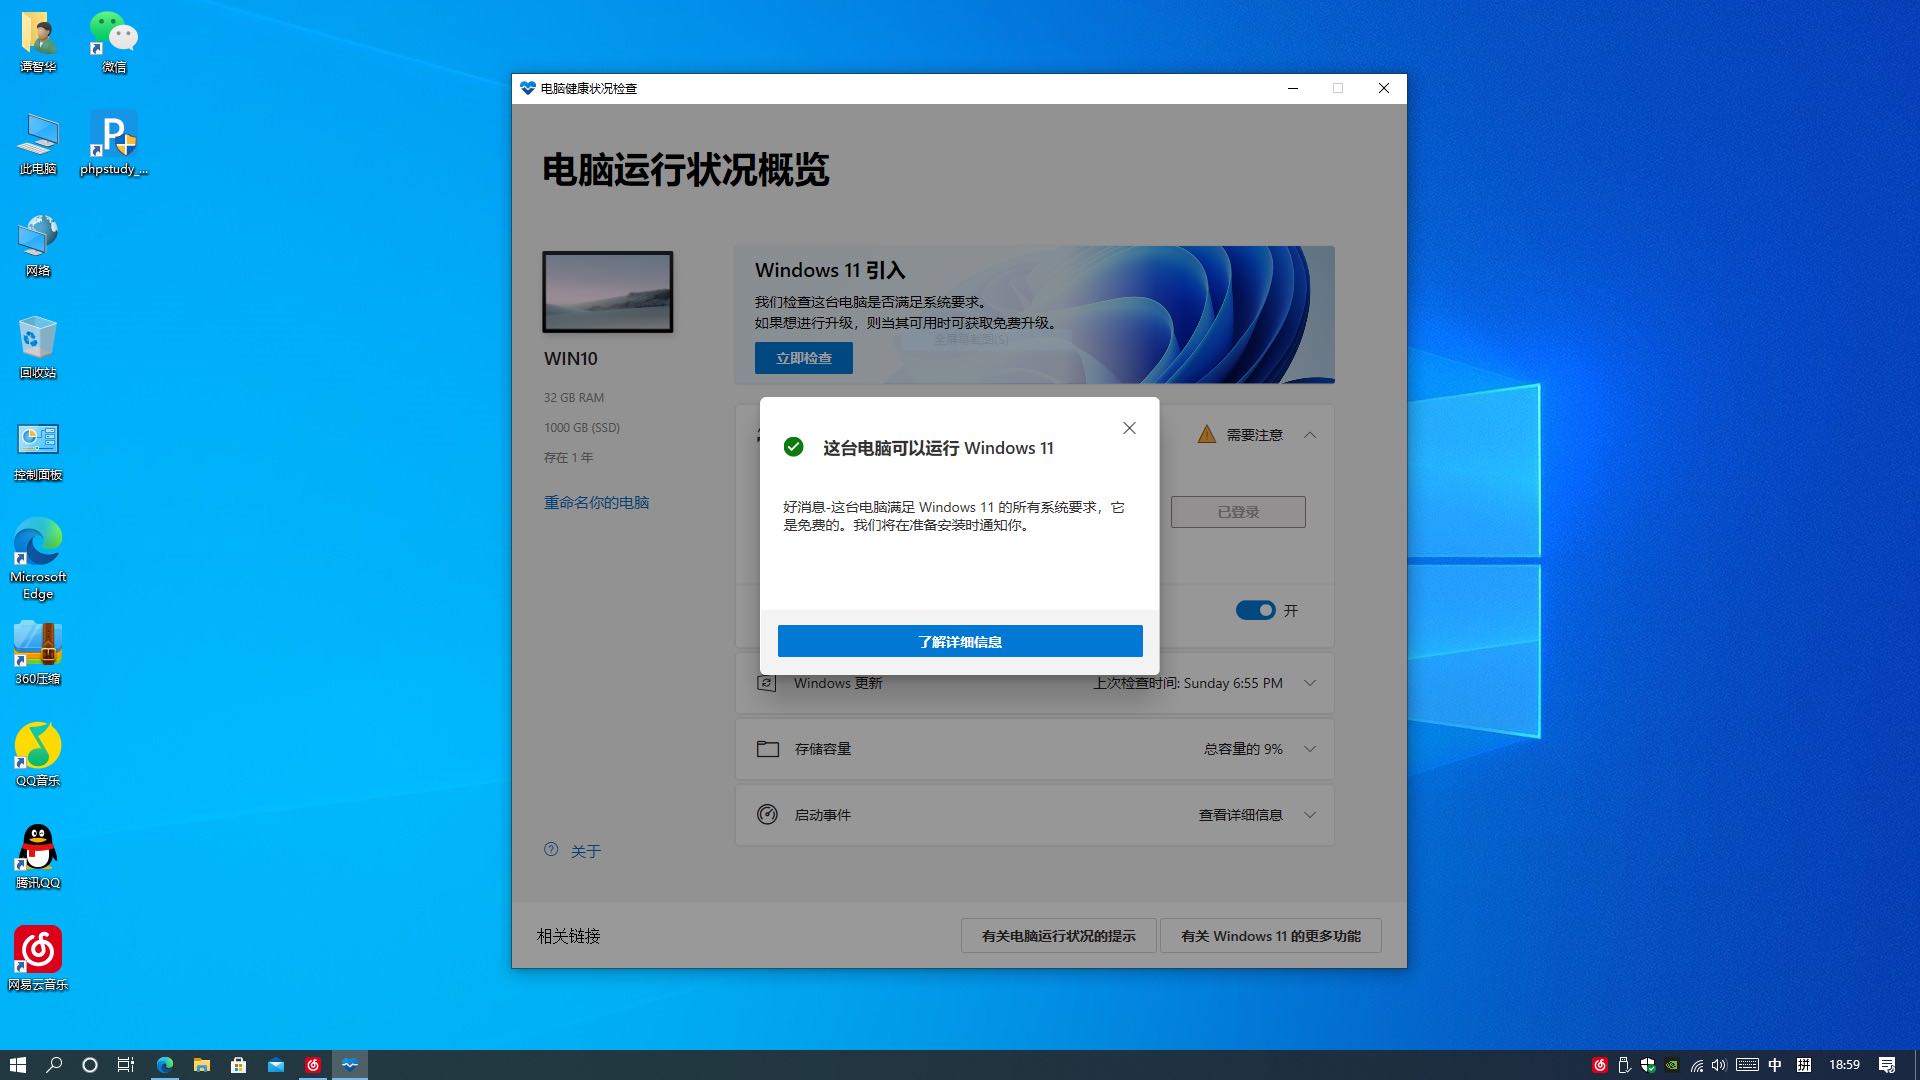The height and width of the screenshot is (1080, 1920).
Task: Open 有关电脑运行状况的提示 link button
Action: click(x=1058, y=936)
